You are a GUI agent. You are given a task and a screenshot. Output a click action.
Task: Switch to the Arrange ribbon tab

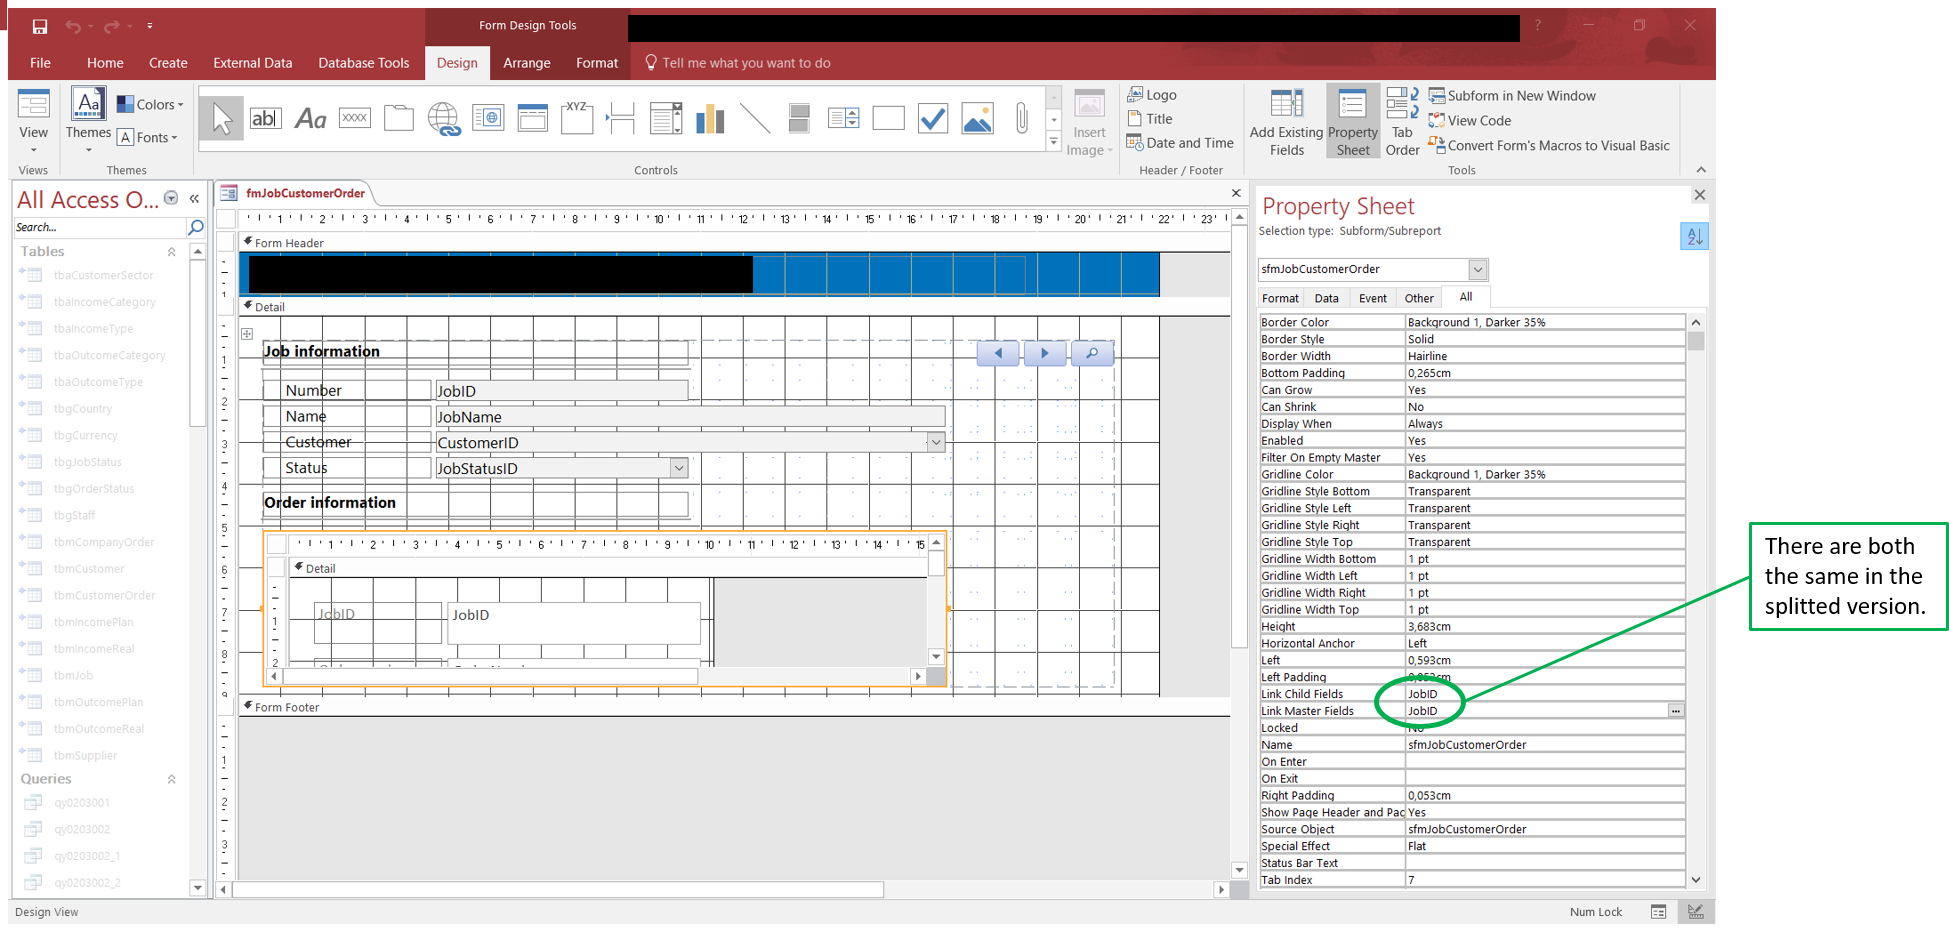(x=527, y=63)
